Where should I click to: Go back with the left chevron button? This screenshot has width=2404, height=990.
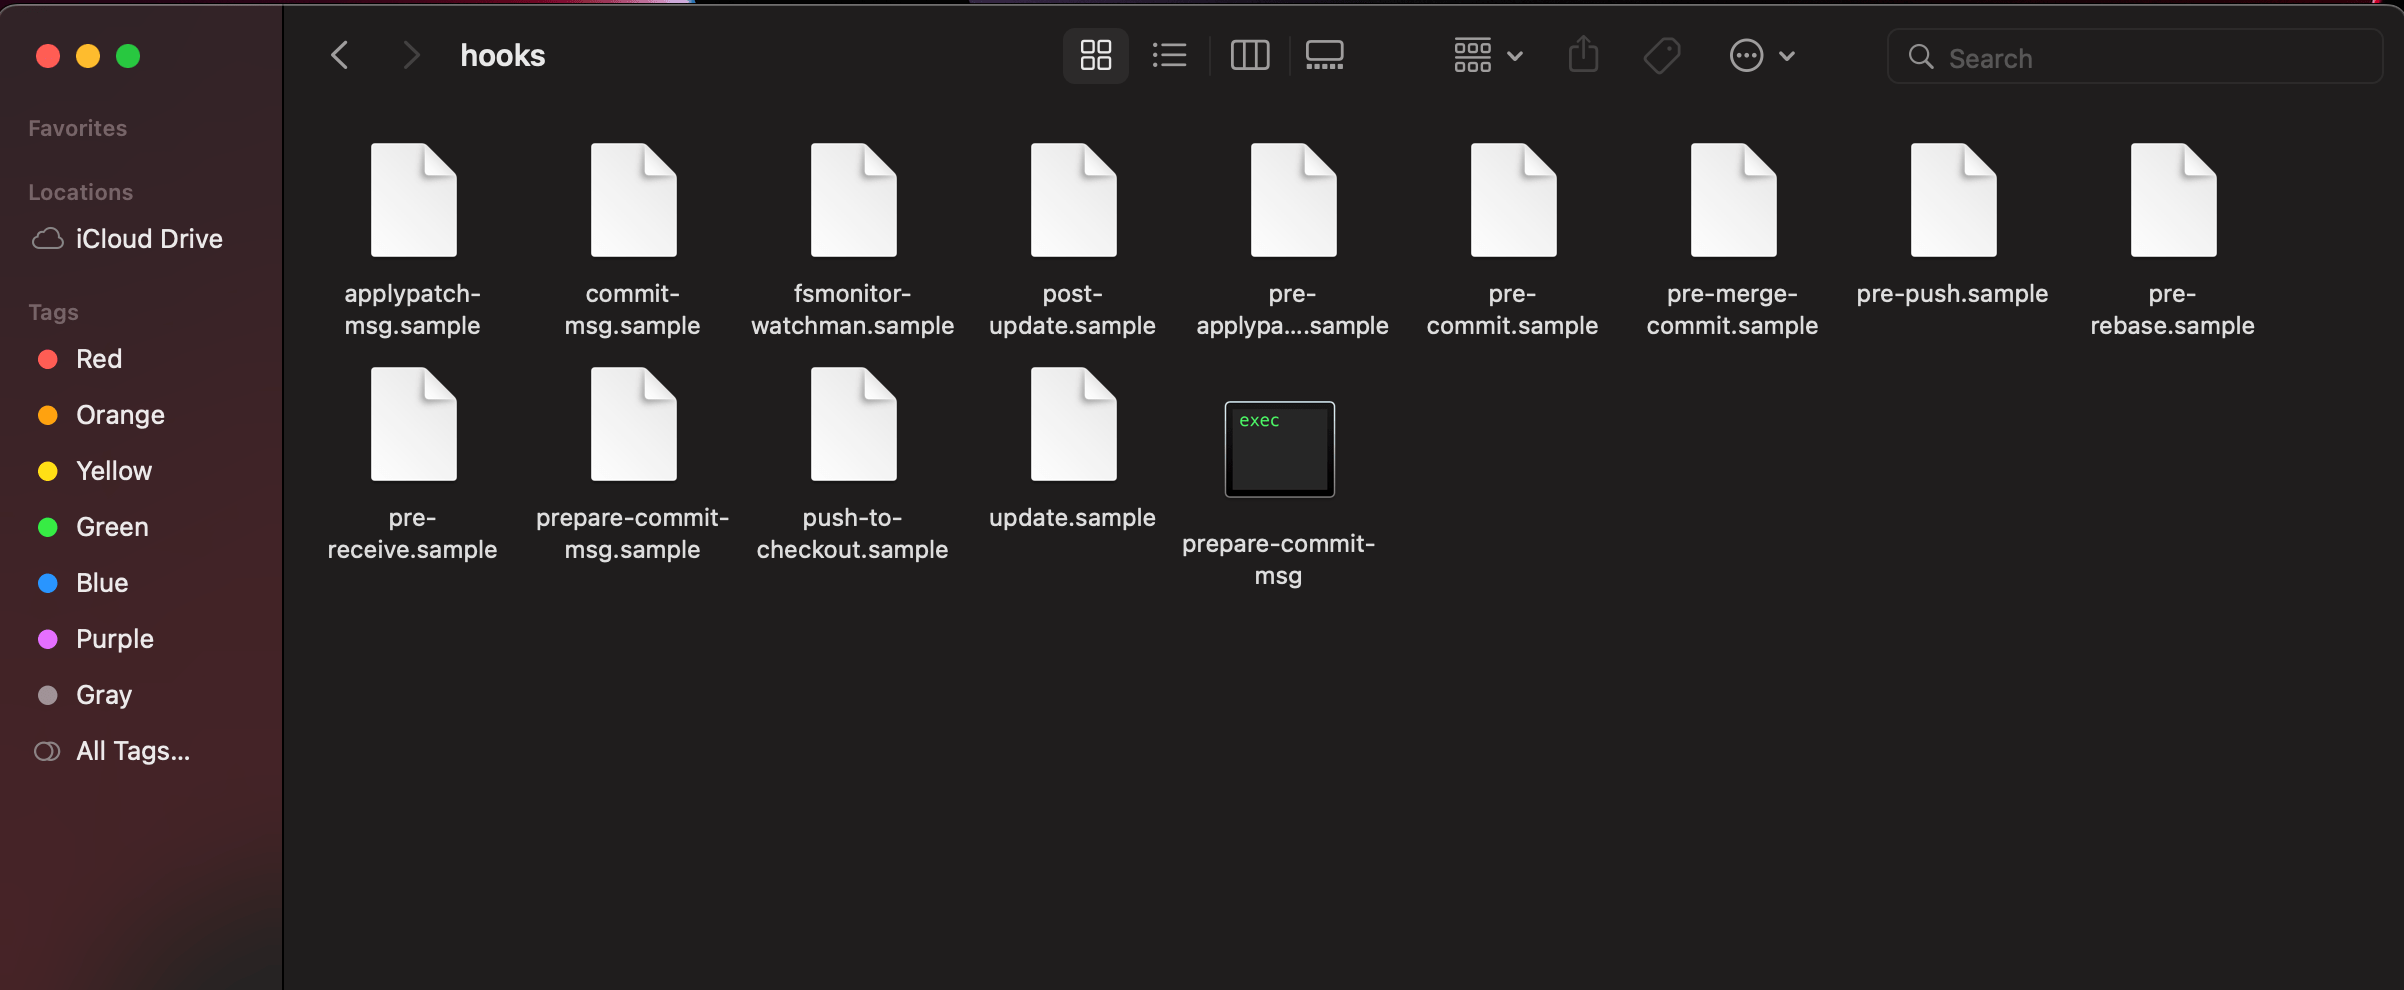click(340, 55)
